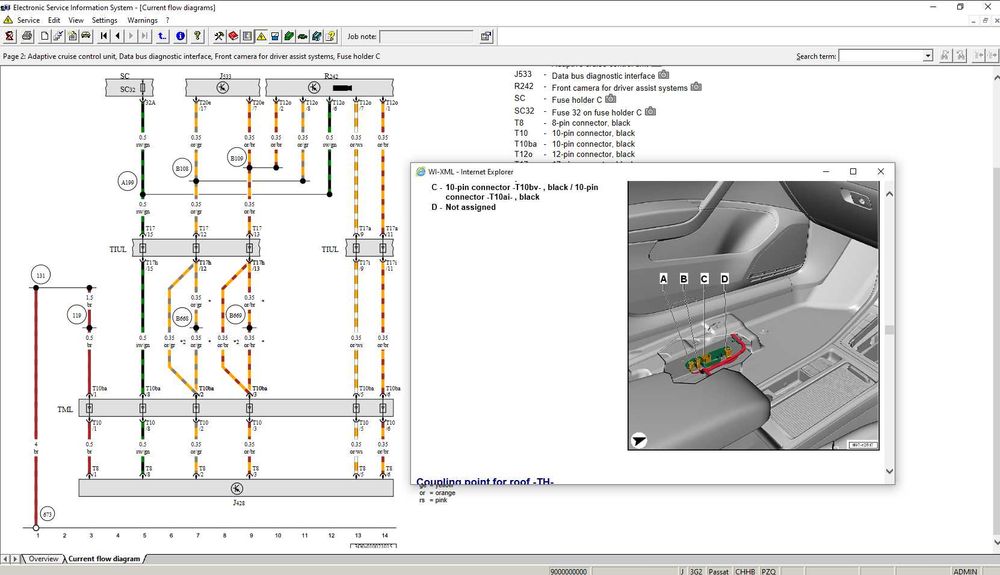
Task: Click connector label C in the car image
Action: [x=704, y=279]
